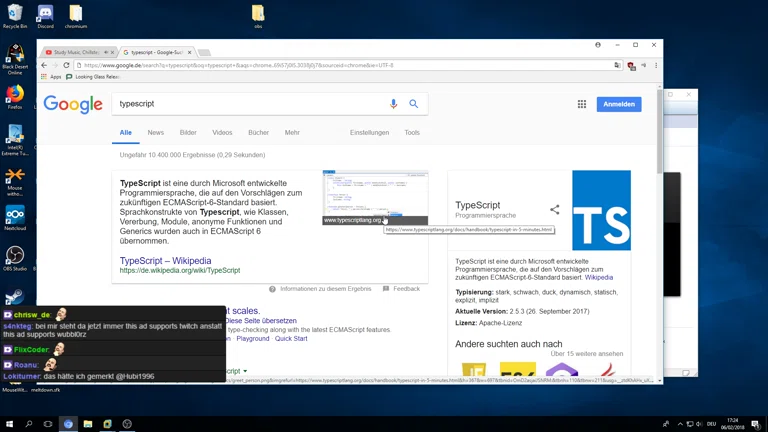Expand green dropdown arrow beside result URL
768x432 pixels.
tap(245, 371)
